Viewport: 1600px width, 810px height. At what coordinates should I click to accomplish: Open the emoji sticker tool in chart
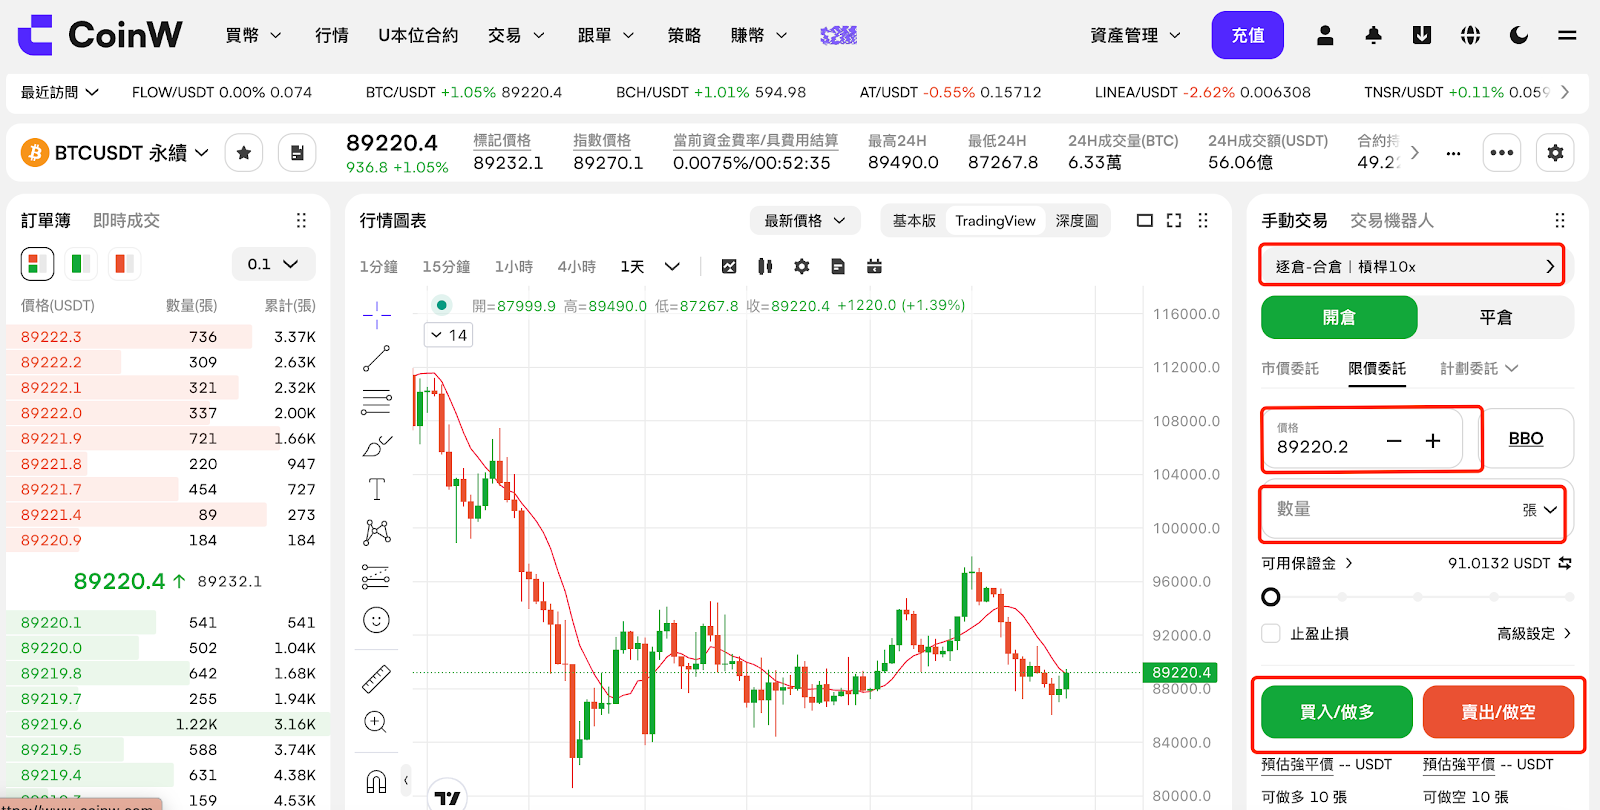point(376,620)
